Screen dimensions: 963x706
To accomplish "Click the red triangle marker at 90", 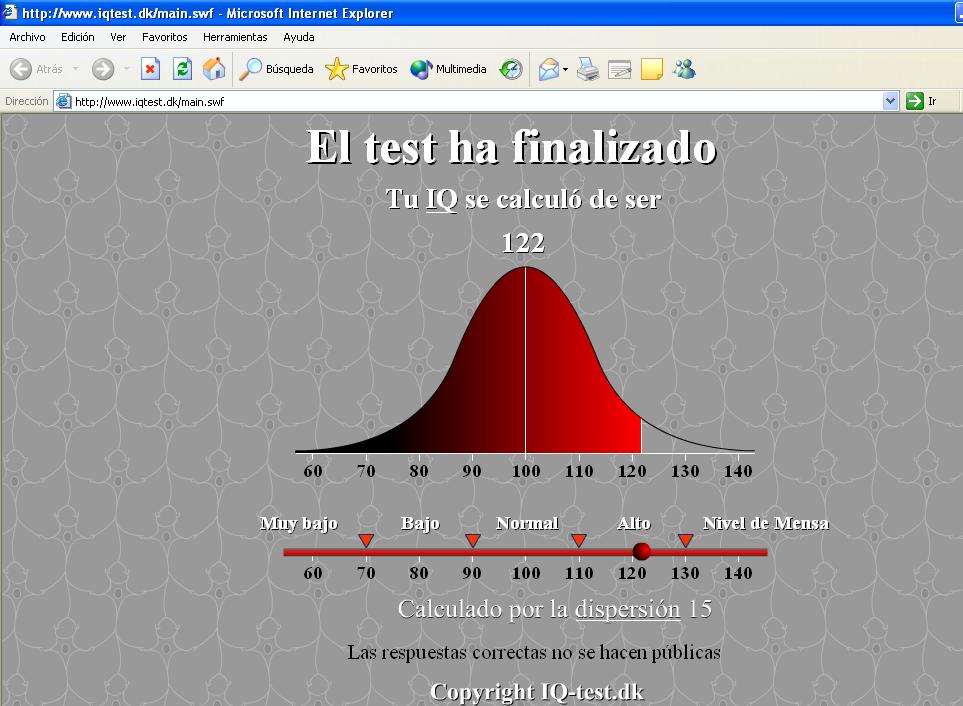I will (472, 540).
